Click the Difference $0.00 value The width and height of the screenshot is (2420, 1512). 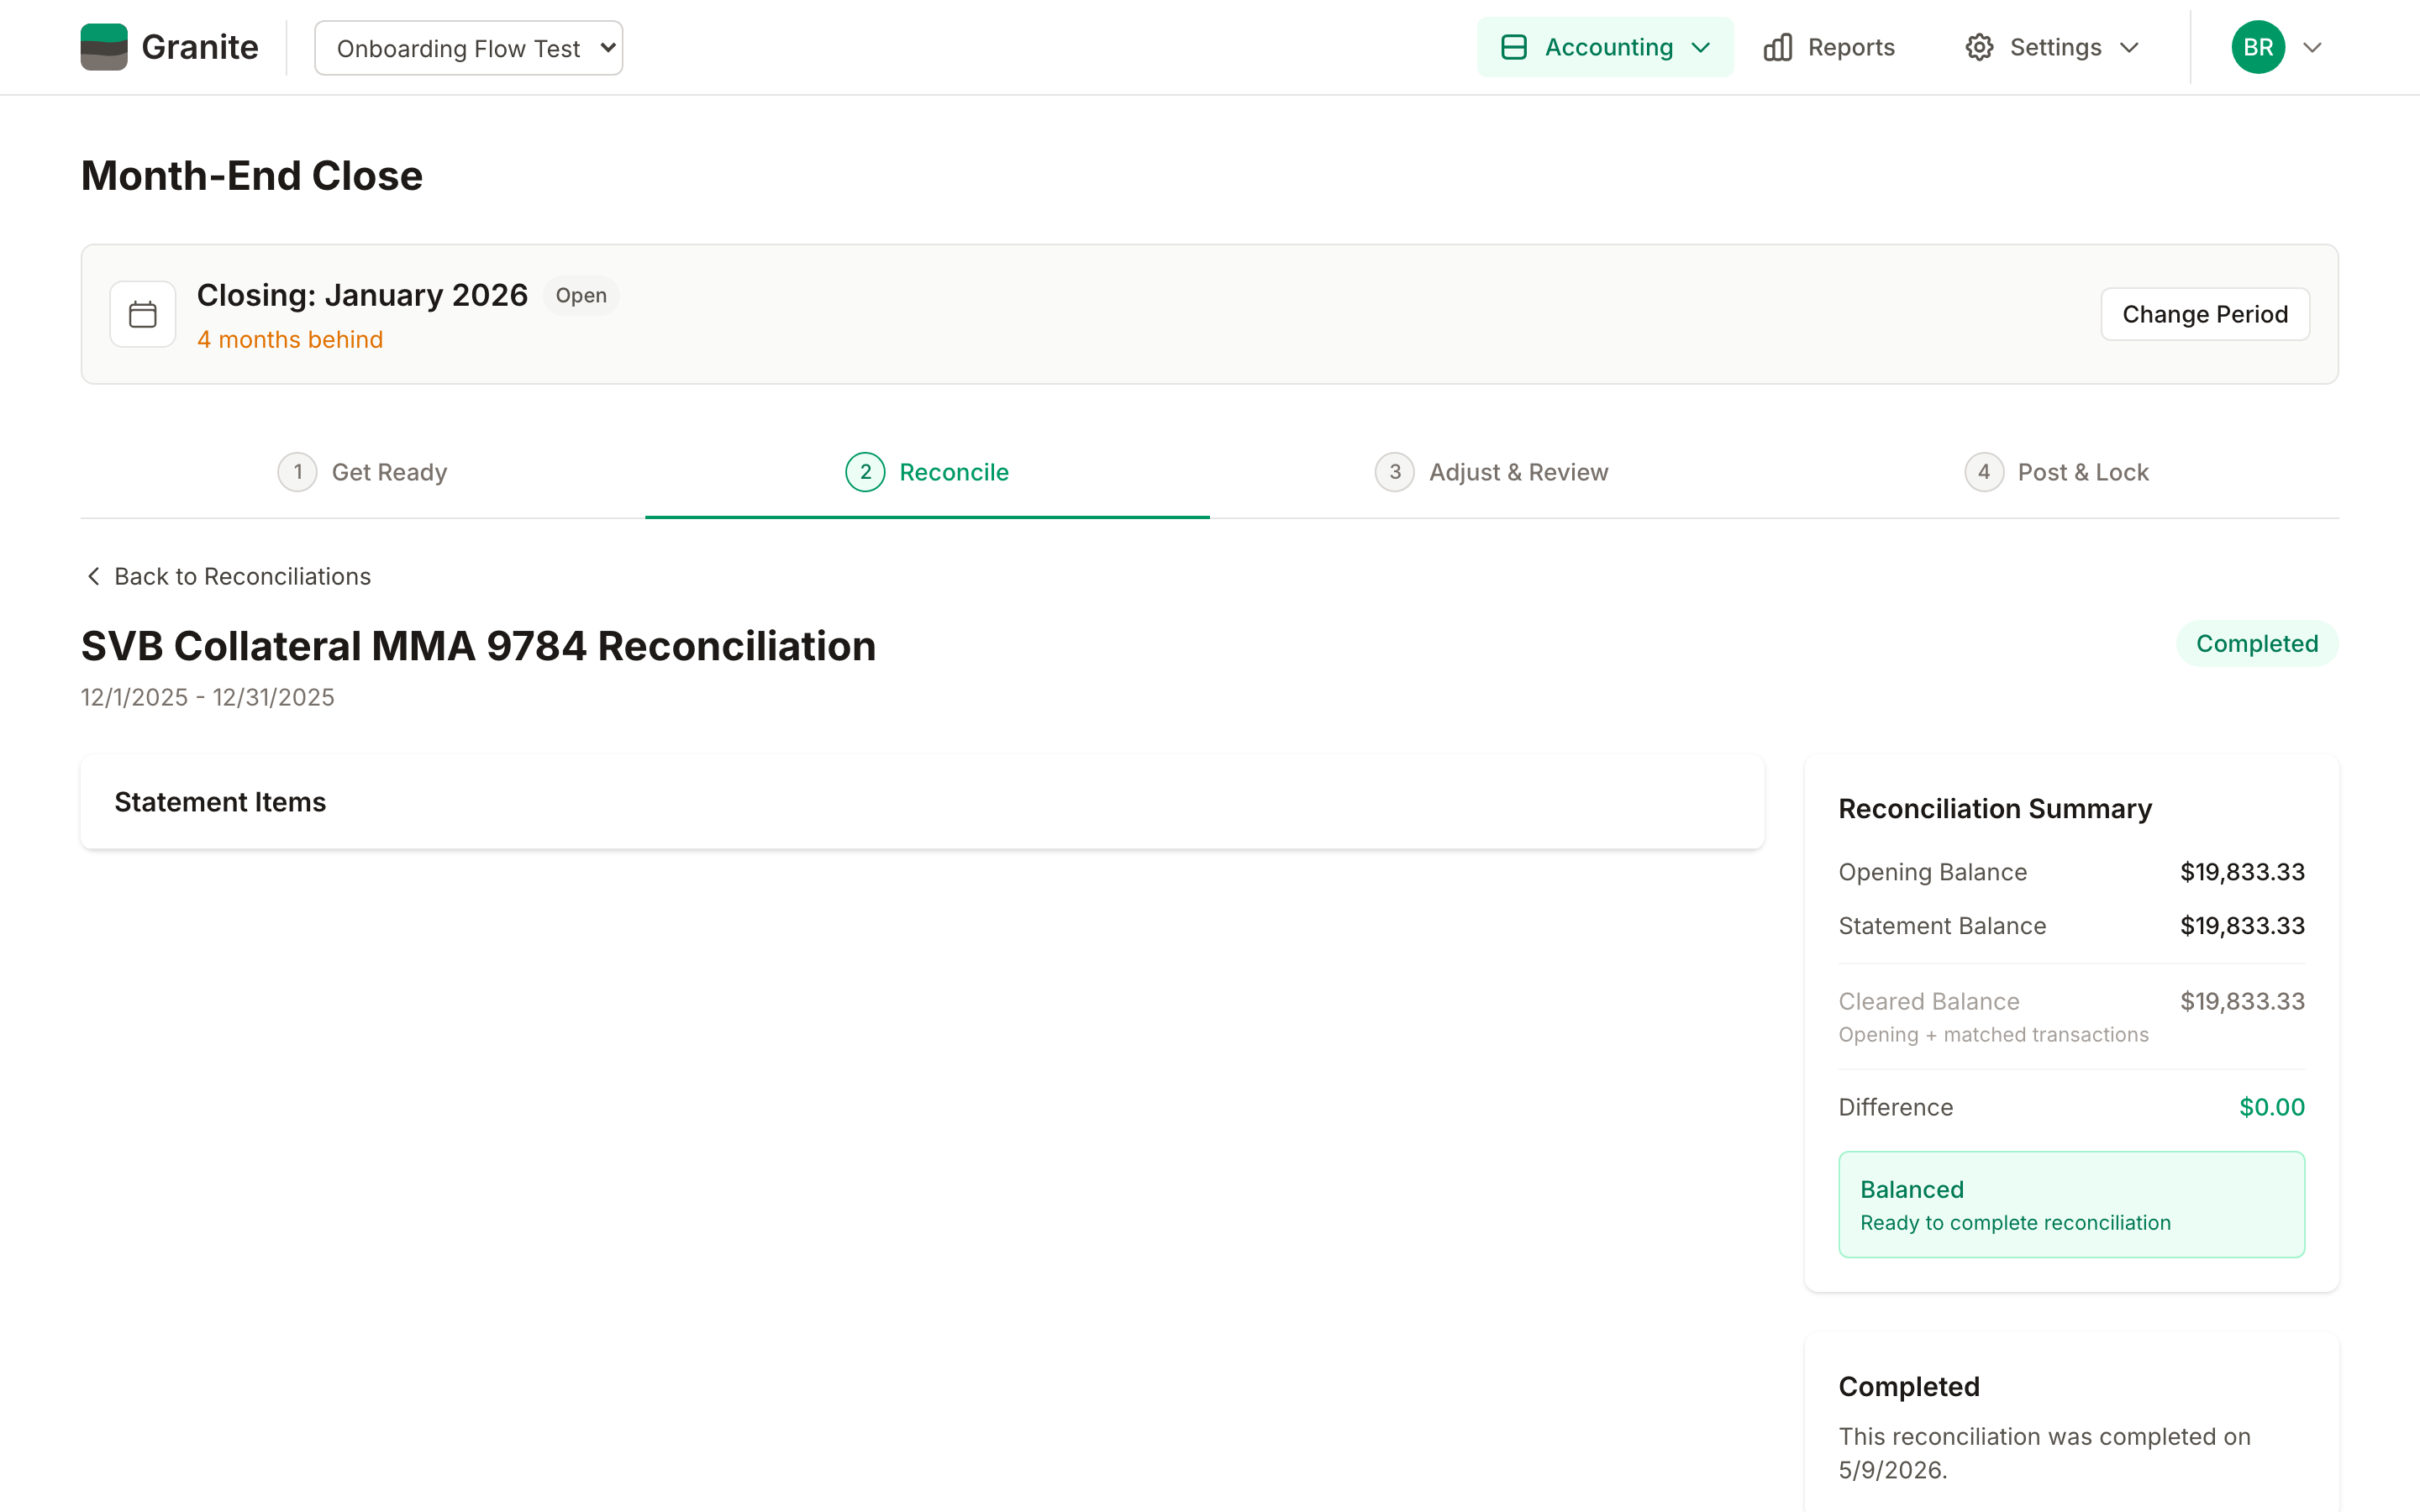pos(2272,1107)
